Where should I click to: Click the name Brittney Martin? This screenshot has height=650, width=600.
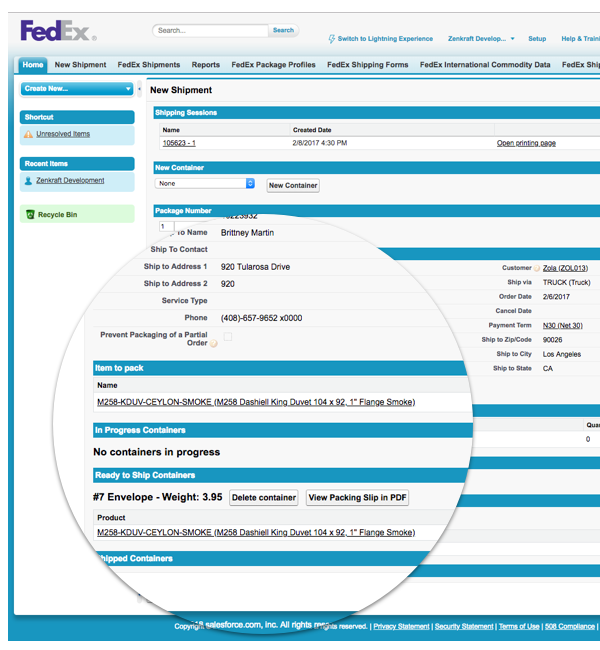click(x=248, y=233)
